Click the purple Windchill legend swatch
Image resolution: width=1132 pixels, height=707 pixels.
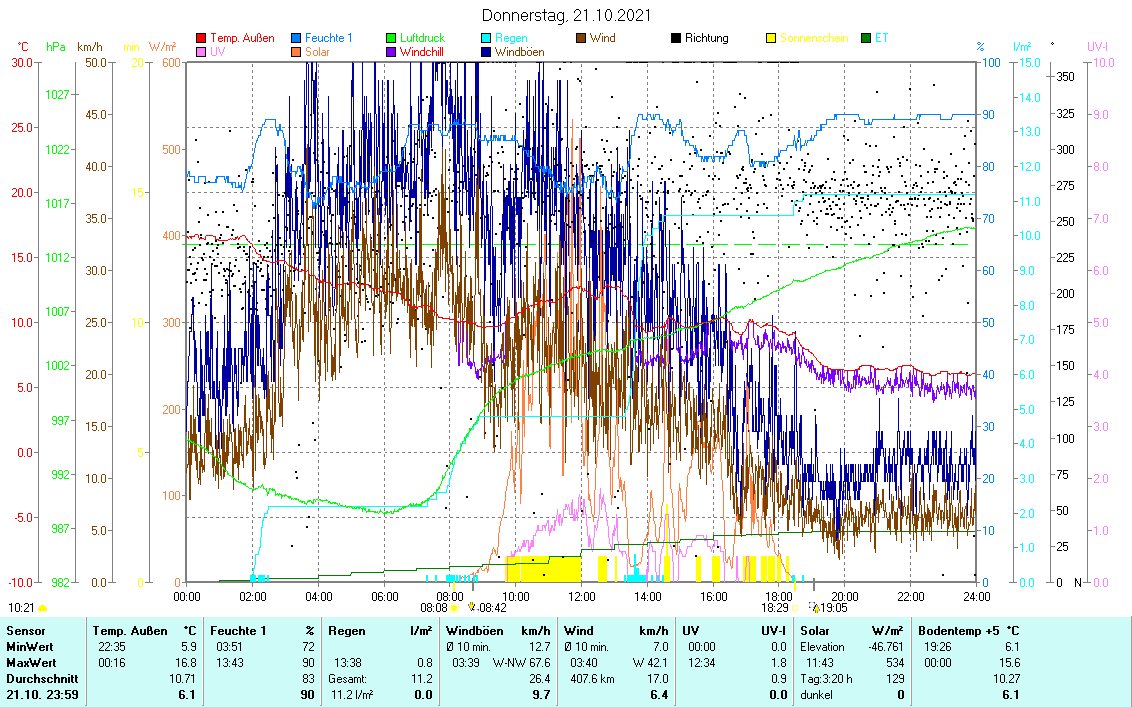coord(391,53)
